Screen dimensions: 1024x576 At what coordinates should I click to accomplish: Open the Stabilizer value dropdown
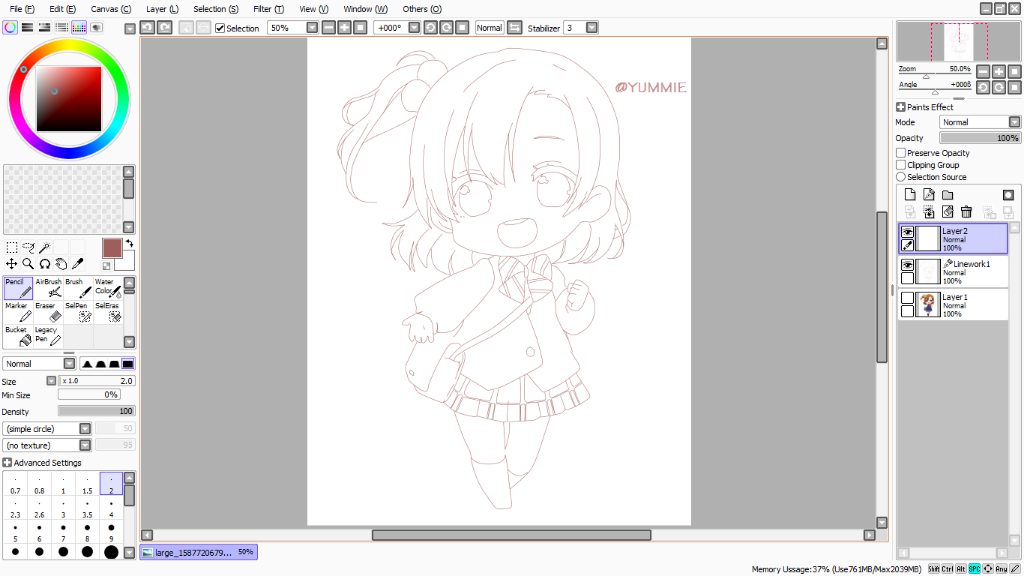(x=592, y=27)
